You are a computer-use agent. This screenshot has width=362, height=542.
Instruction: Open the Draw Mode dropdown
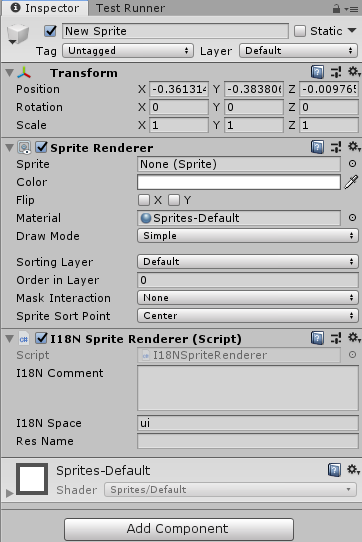[x=248, y=236]
